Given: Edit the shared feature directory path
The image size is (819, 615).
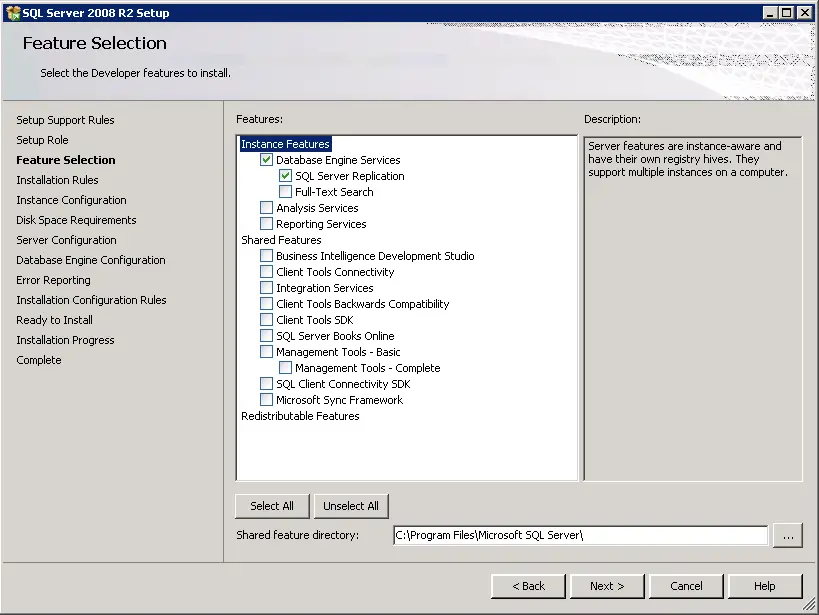Looking at the screenshot, I should point(580,535).
